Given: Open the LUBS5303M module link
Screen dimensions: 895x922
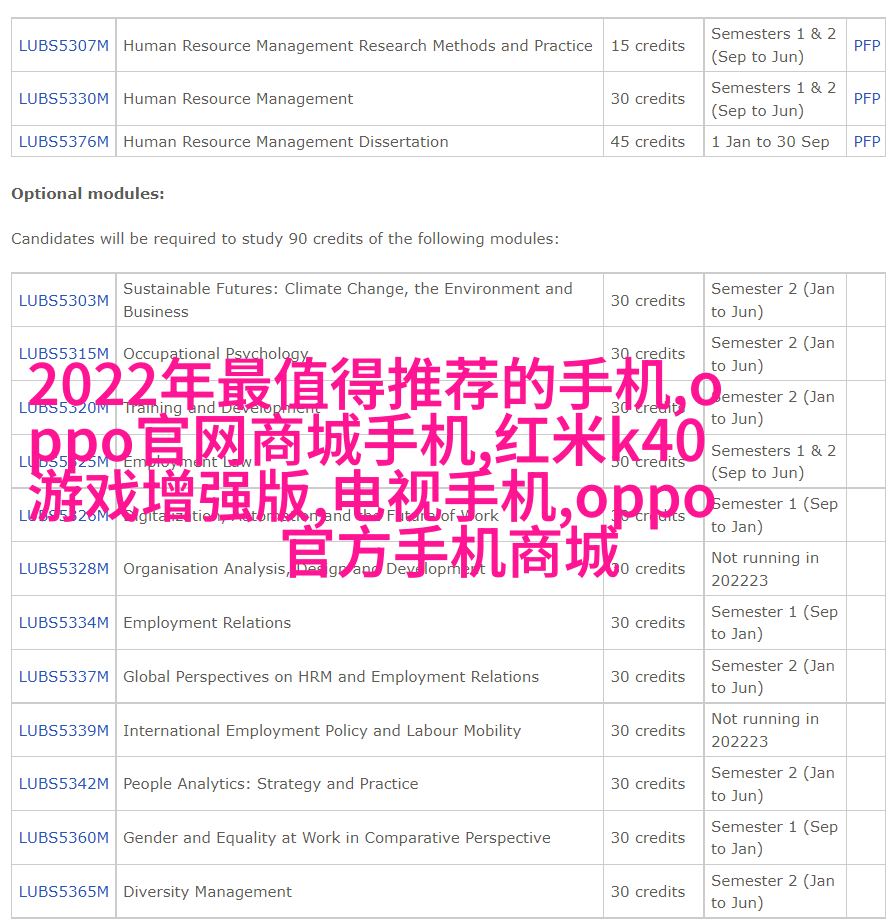Looking at the screenshot, I should [x=64, y=300].
